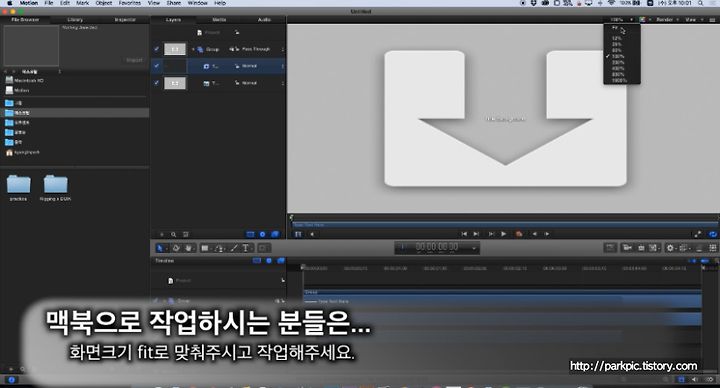Switch to the Library tab
This screenshot has width=720, height=388.
point(75,19)
